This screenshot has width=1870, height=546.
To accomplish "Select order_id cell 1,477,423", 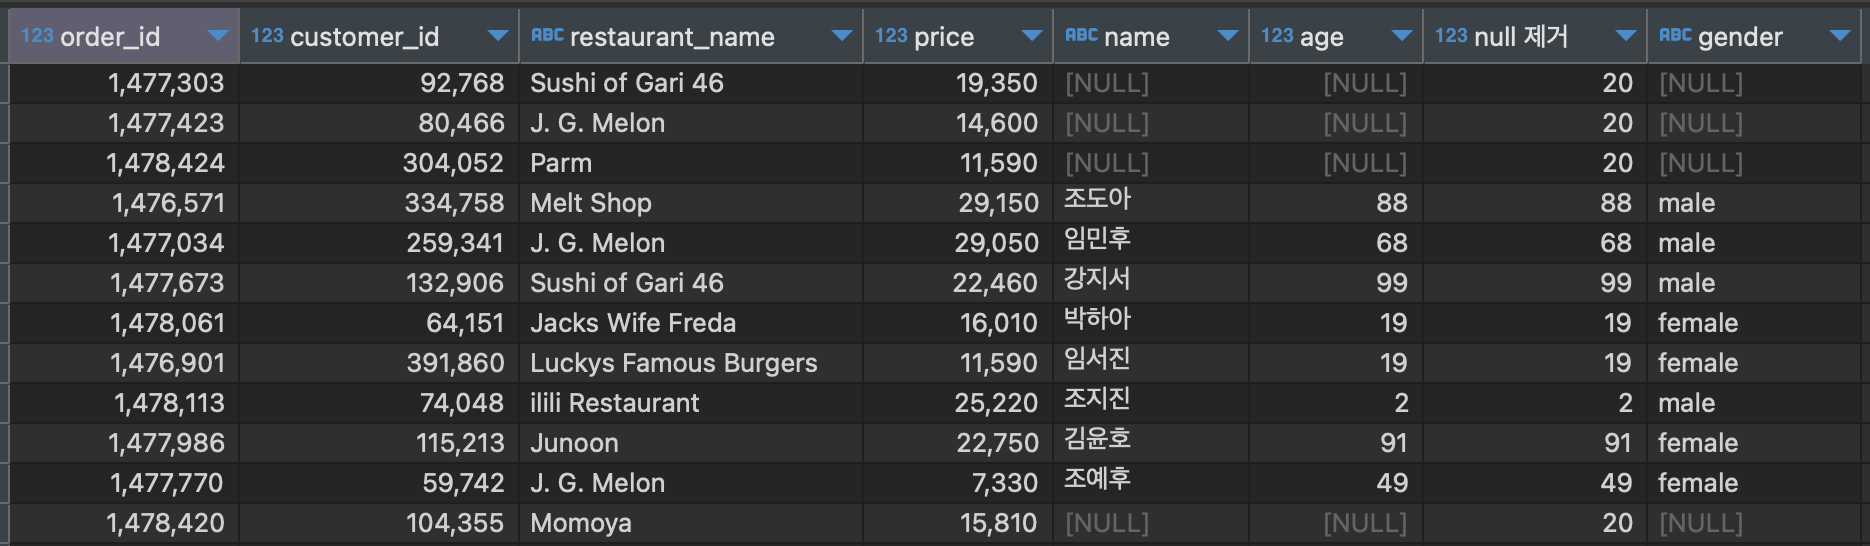I will click(x=124, y=123).
